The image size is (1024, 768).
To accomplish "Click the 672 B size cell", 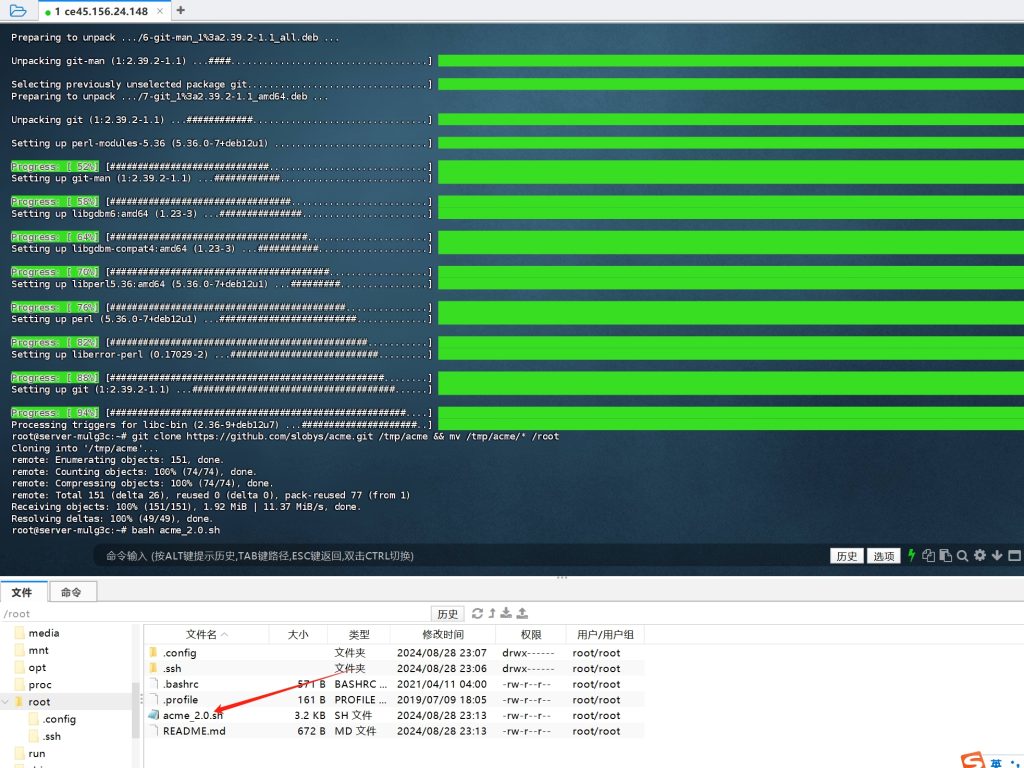I will [312, 731].
